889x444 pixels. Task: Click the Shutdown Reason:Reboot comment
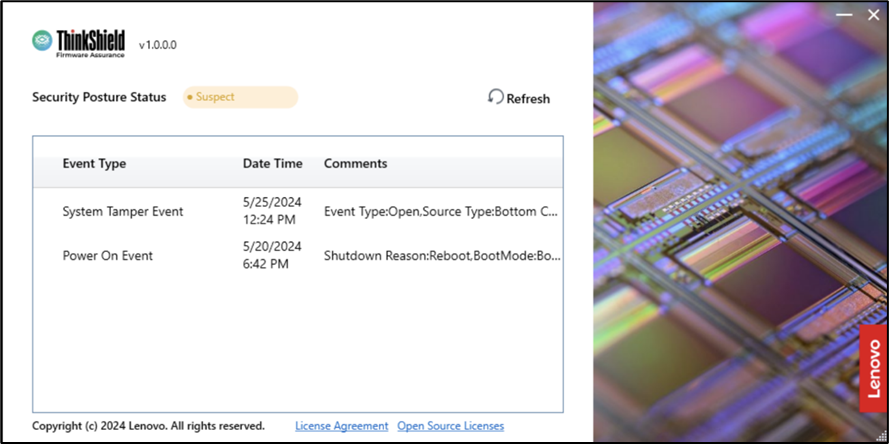point(442,256)
